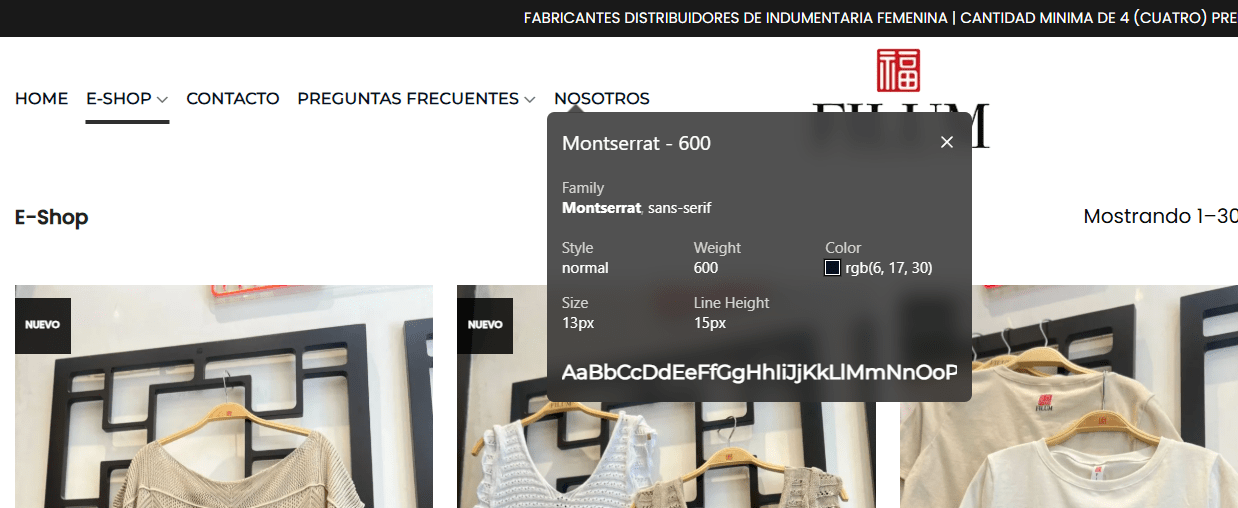Select PREGUNTAS FRECUENTES in the navigation

408,99
